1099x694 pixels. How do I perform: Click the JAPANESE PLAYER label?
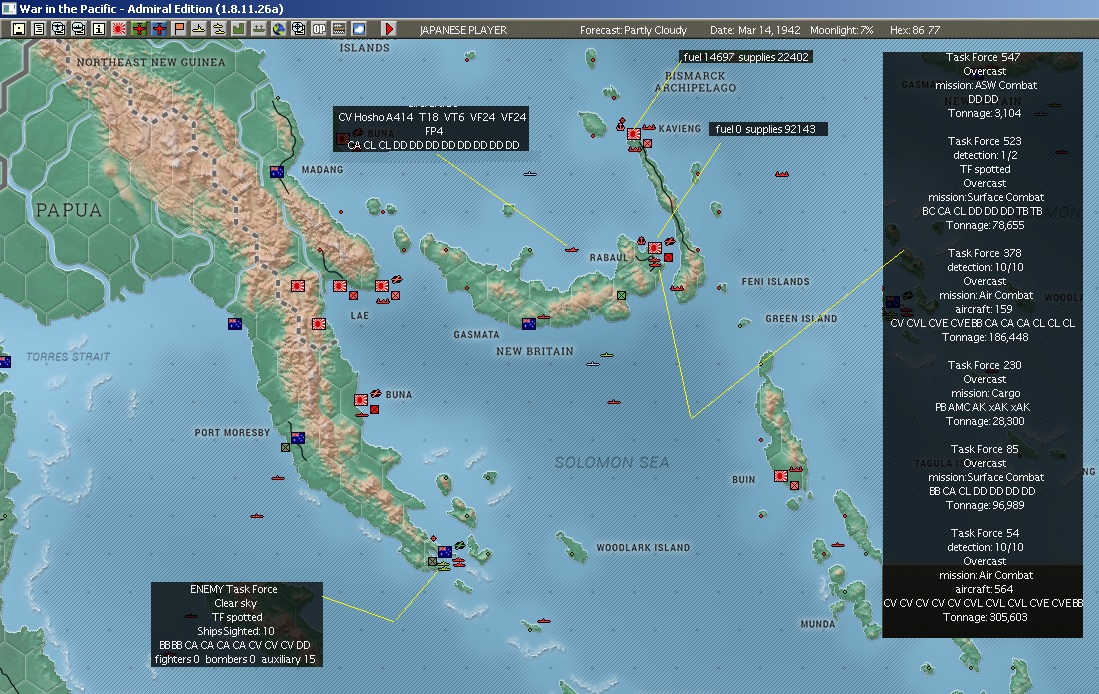pos(463,30)
